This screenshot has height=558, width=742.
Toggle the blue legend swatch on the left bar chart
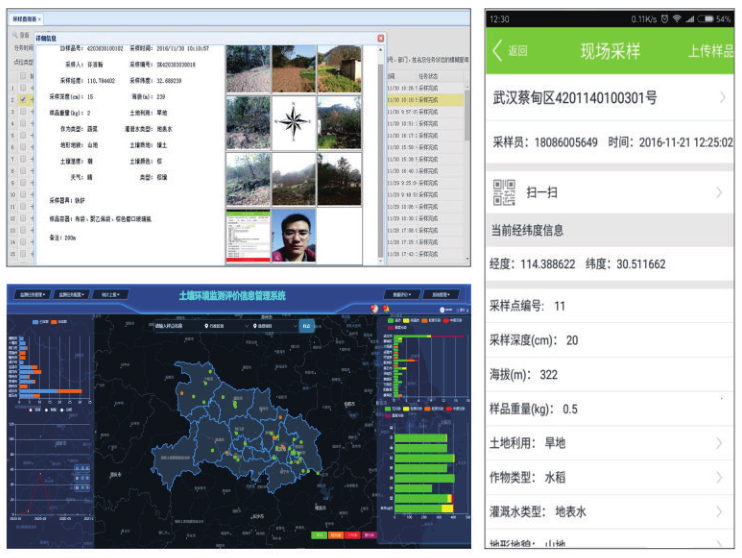tap(35, 322)
